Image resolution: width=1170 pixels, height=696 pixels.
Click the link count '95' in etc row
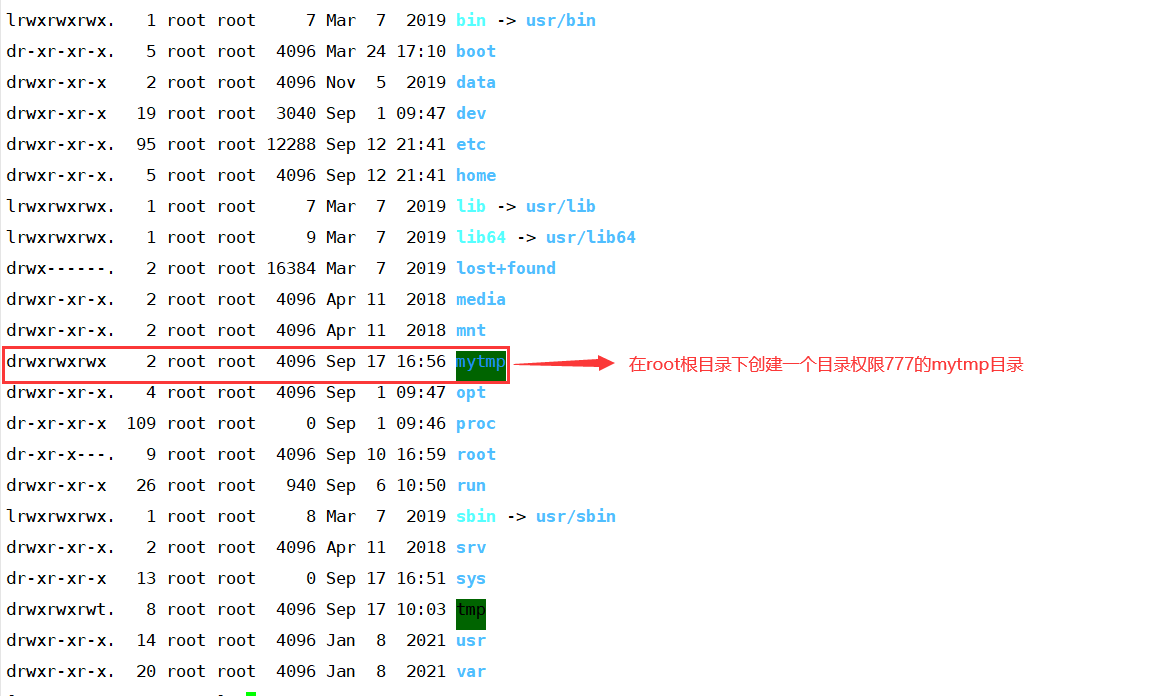146,144
